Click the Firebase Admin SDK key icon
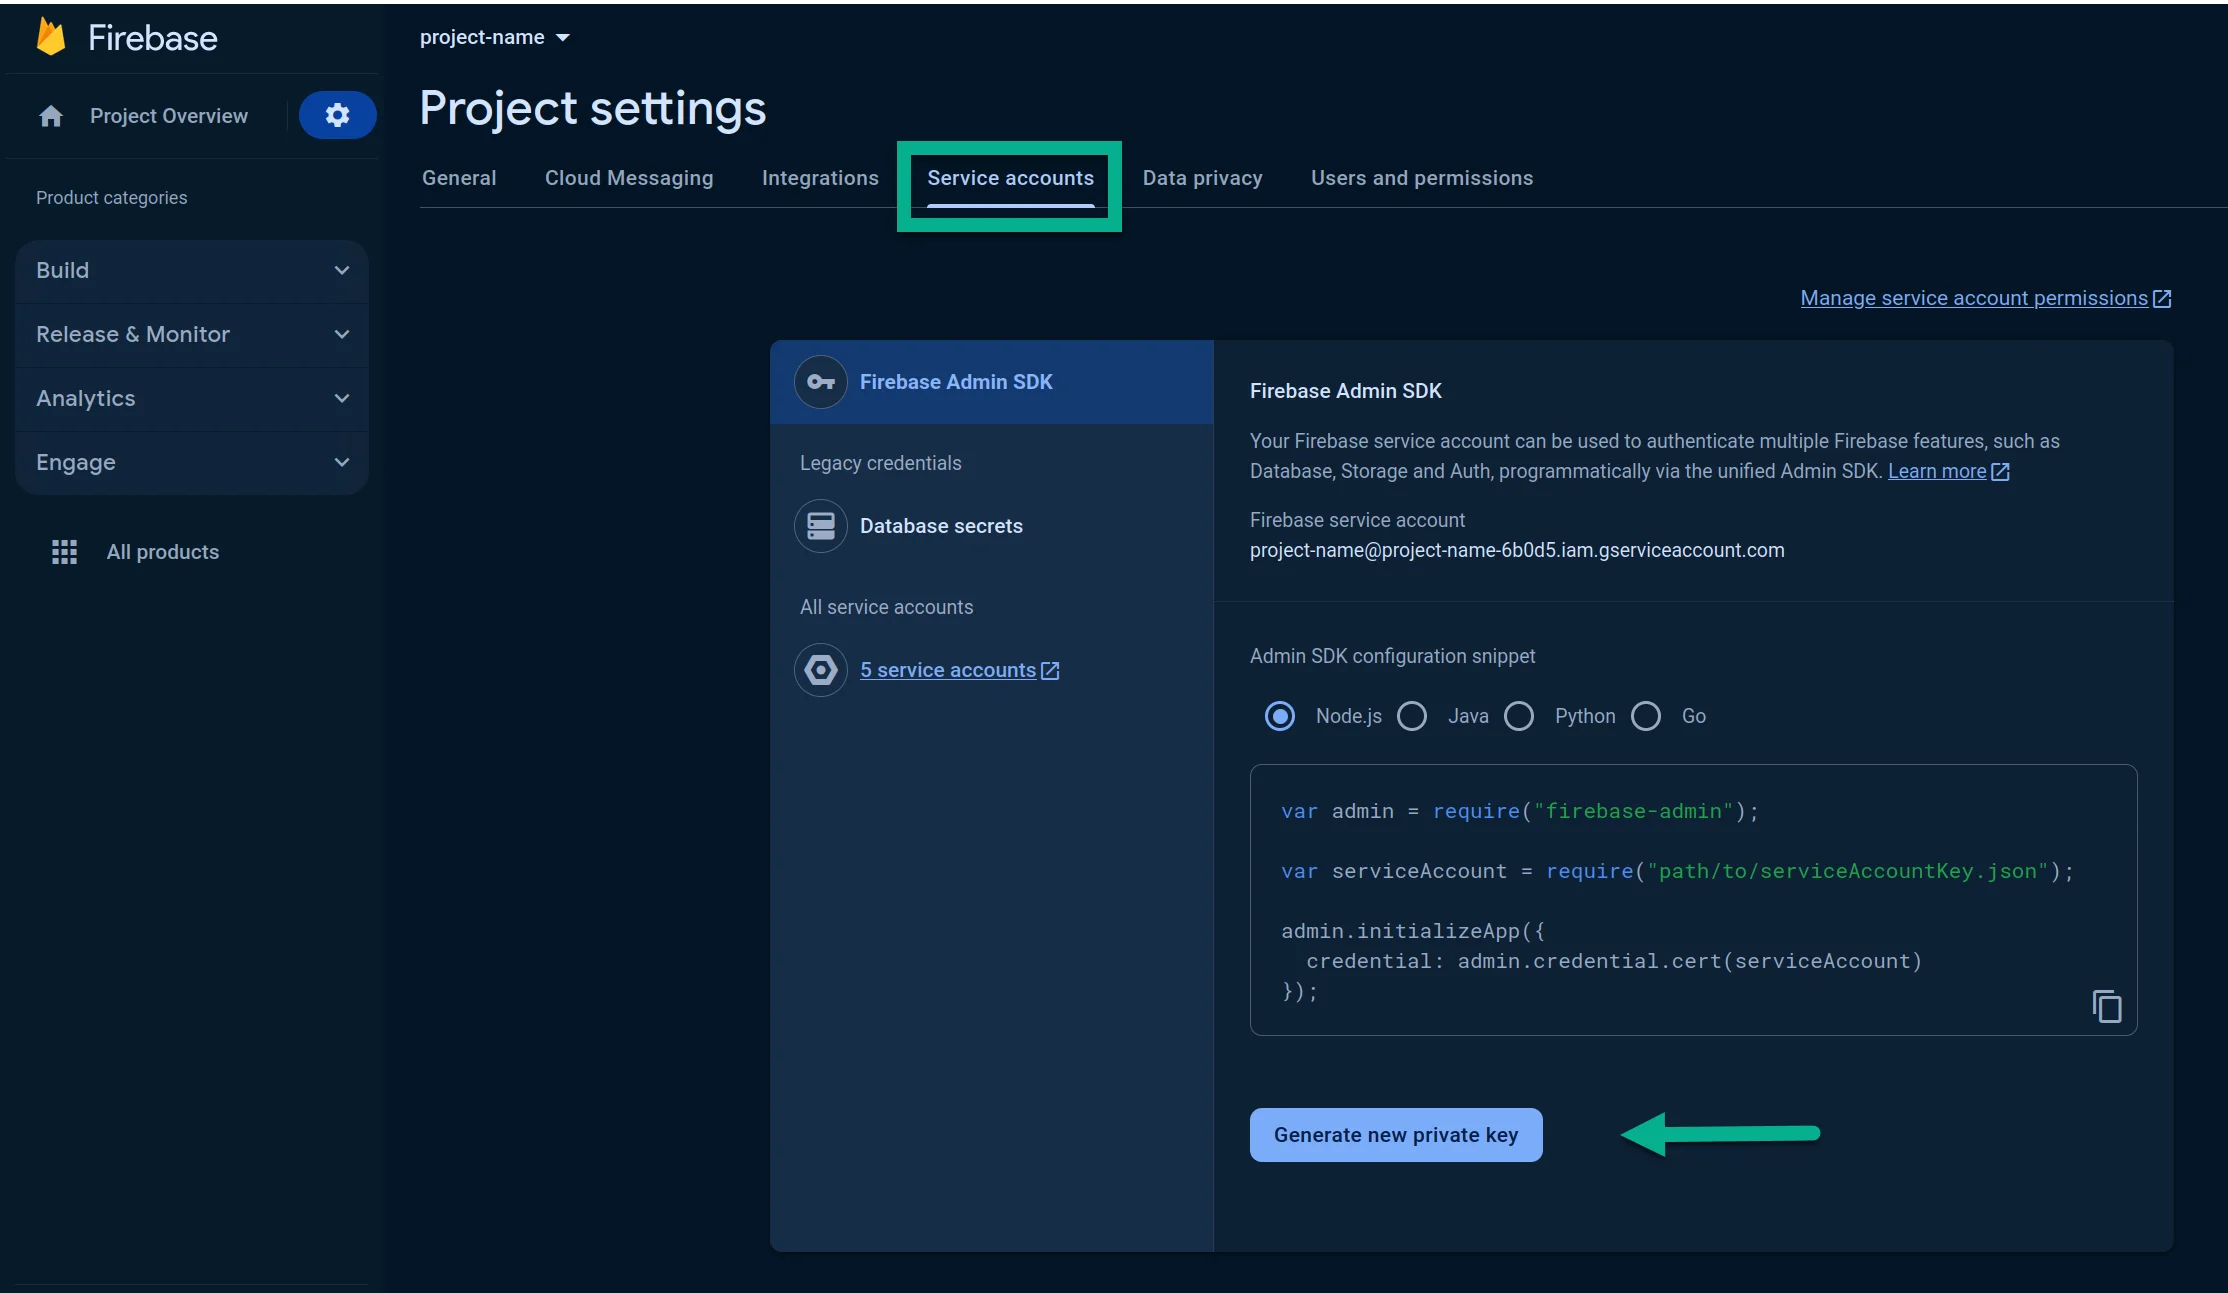This screenshot has width=2228, height=1293. (821, 382)
